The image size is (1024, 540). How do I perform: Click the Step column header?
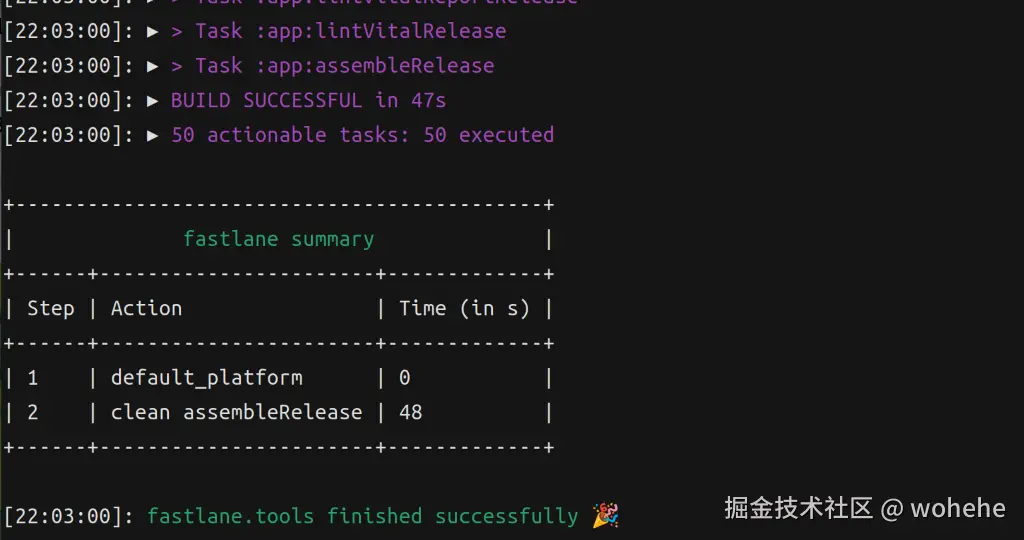pos(50,308)
